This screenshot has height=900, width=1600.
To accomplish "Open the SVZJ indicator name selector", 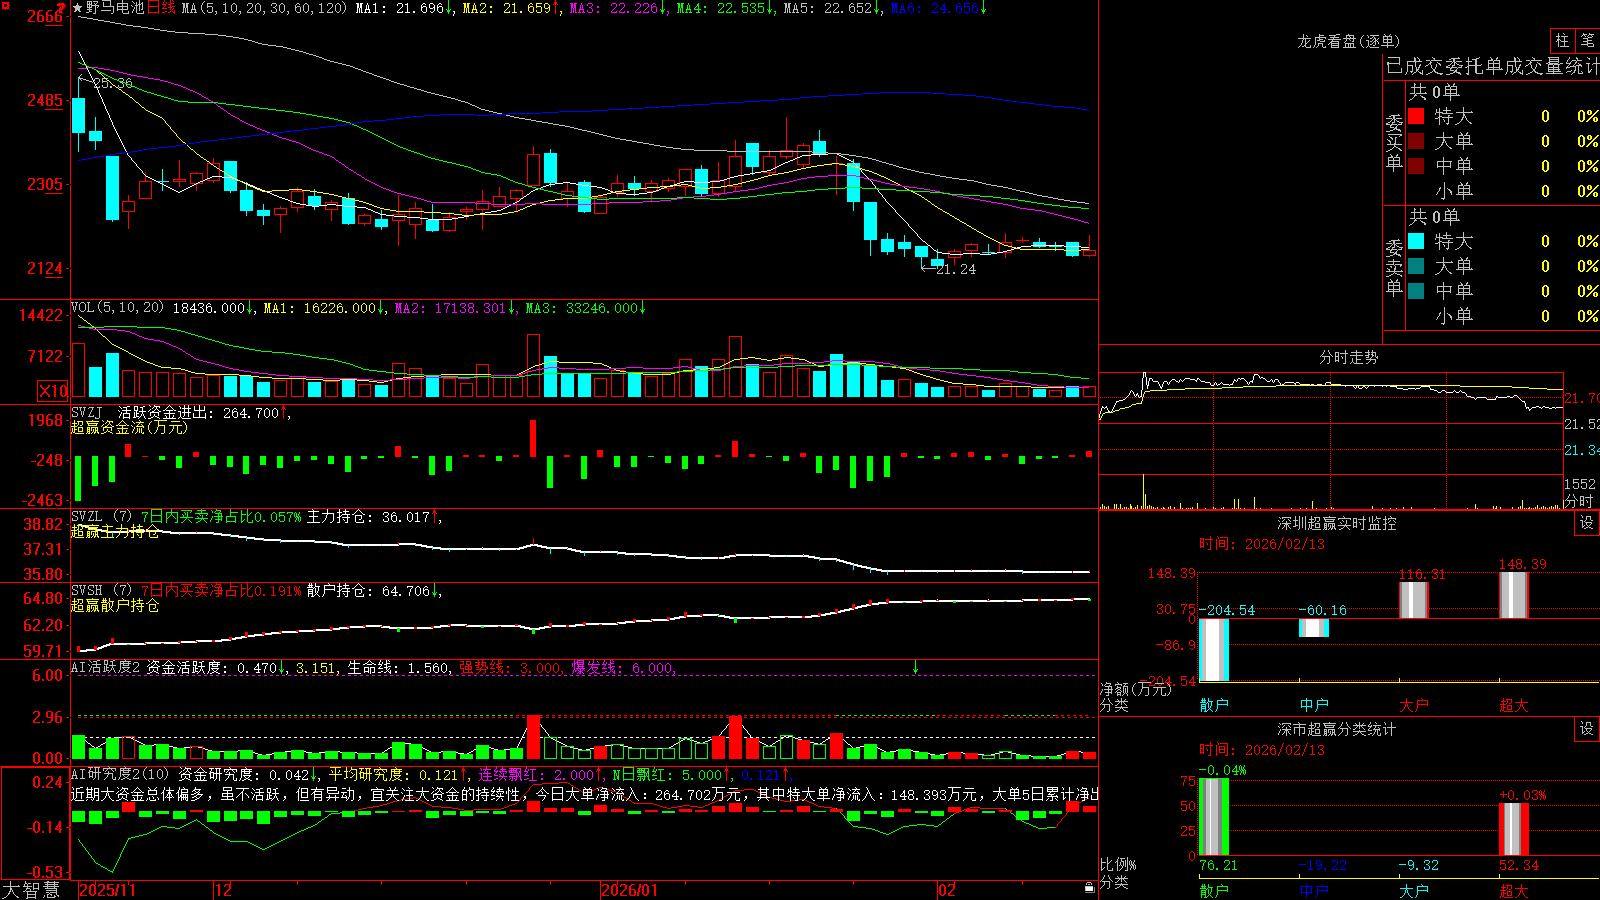I will [x=87, y=413].
